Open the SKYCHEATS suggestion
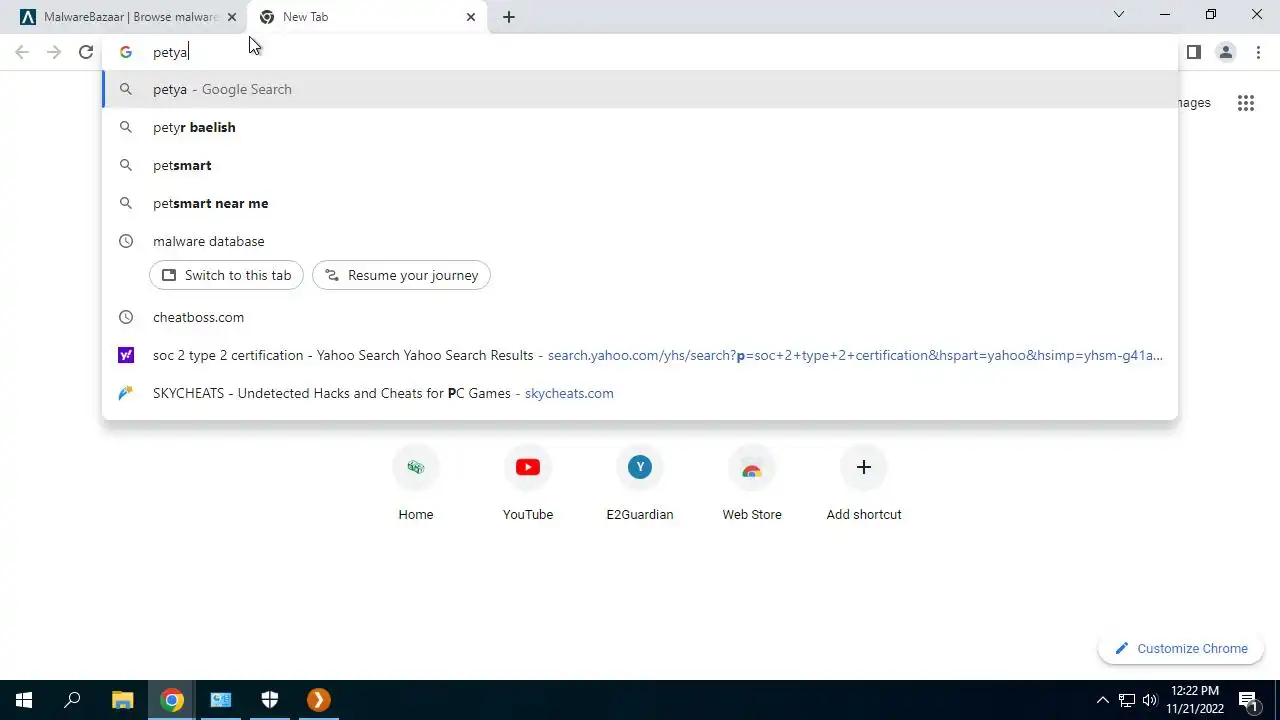The image size is (1280, 720). [640, 393]
